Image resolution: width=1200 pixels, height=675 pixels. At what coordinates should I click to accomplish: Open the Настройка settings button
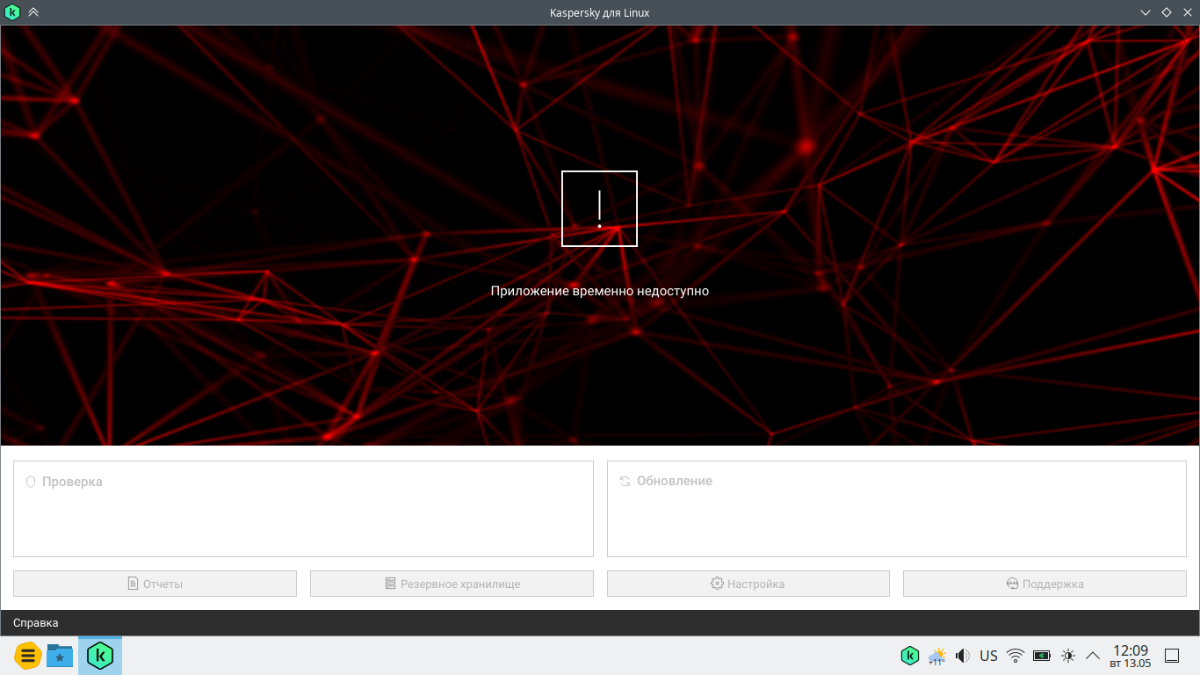click(x=748, y=584)
